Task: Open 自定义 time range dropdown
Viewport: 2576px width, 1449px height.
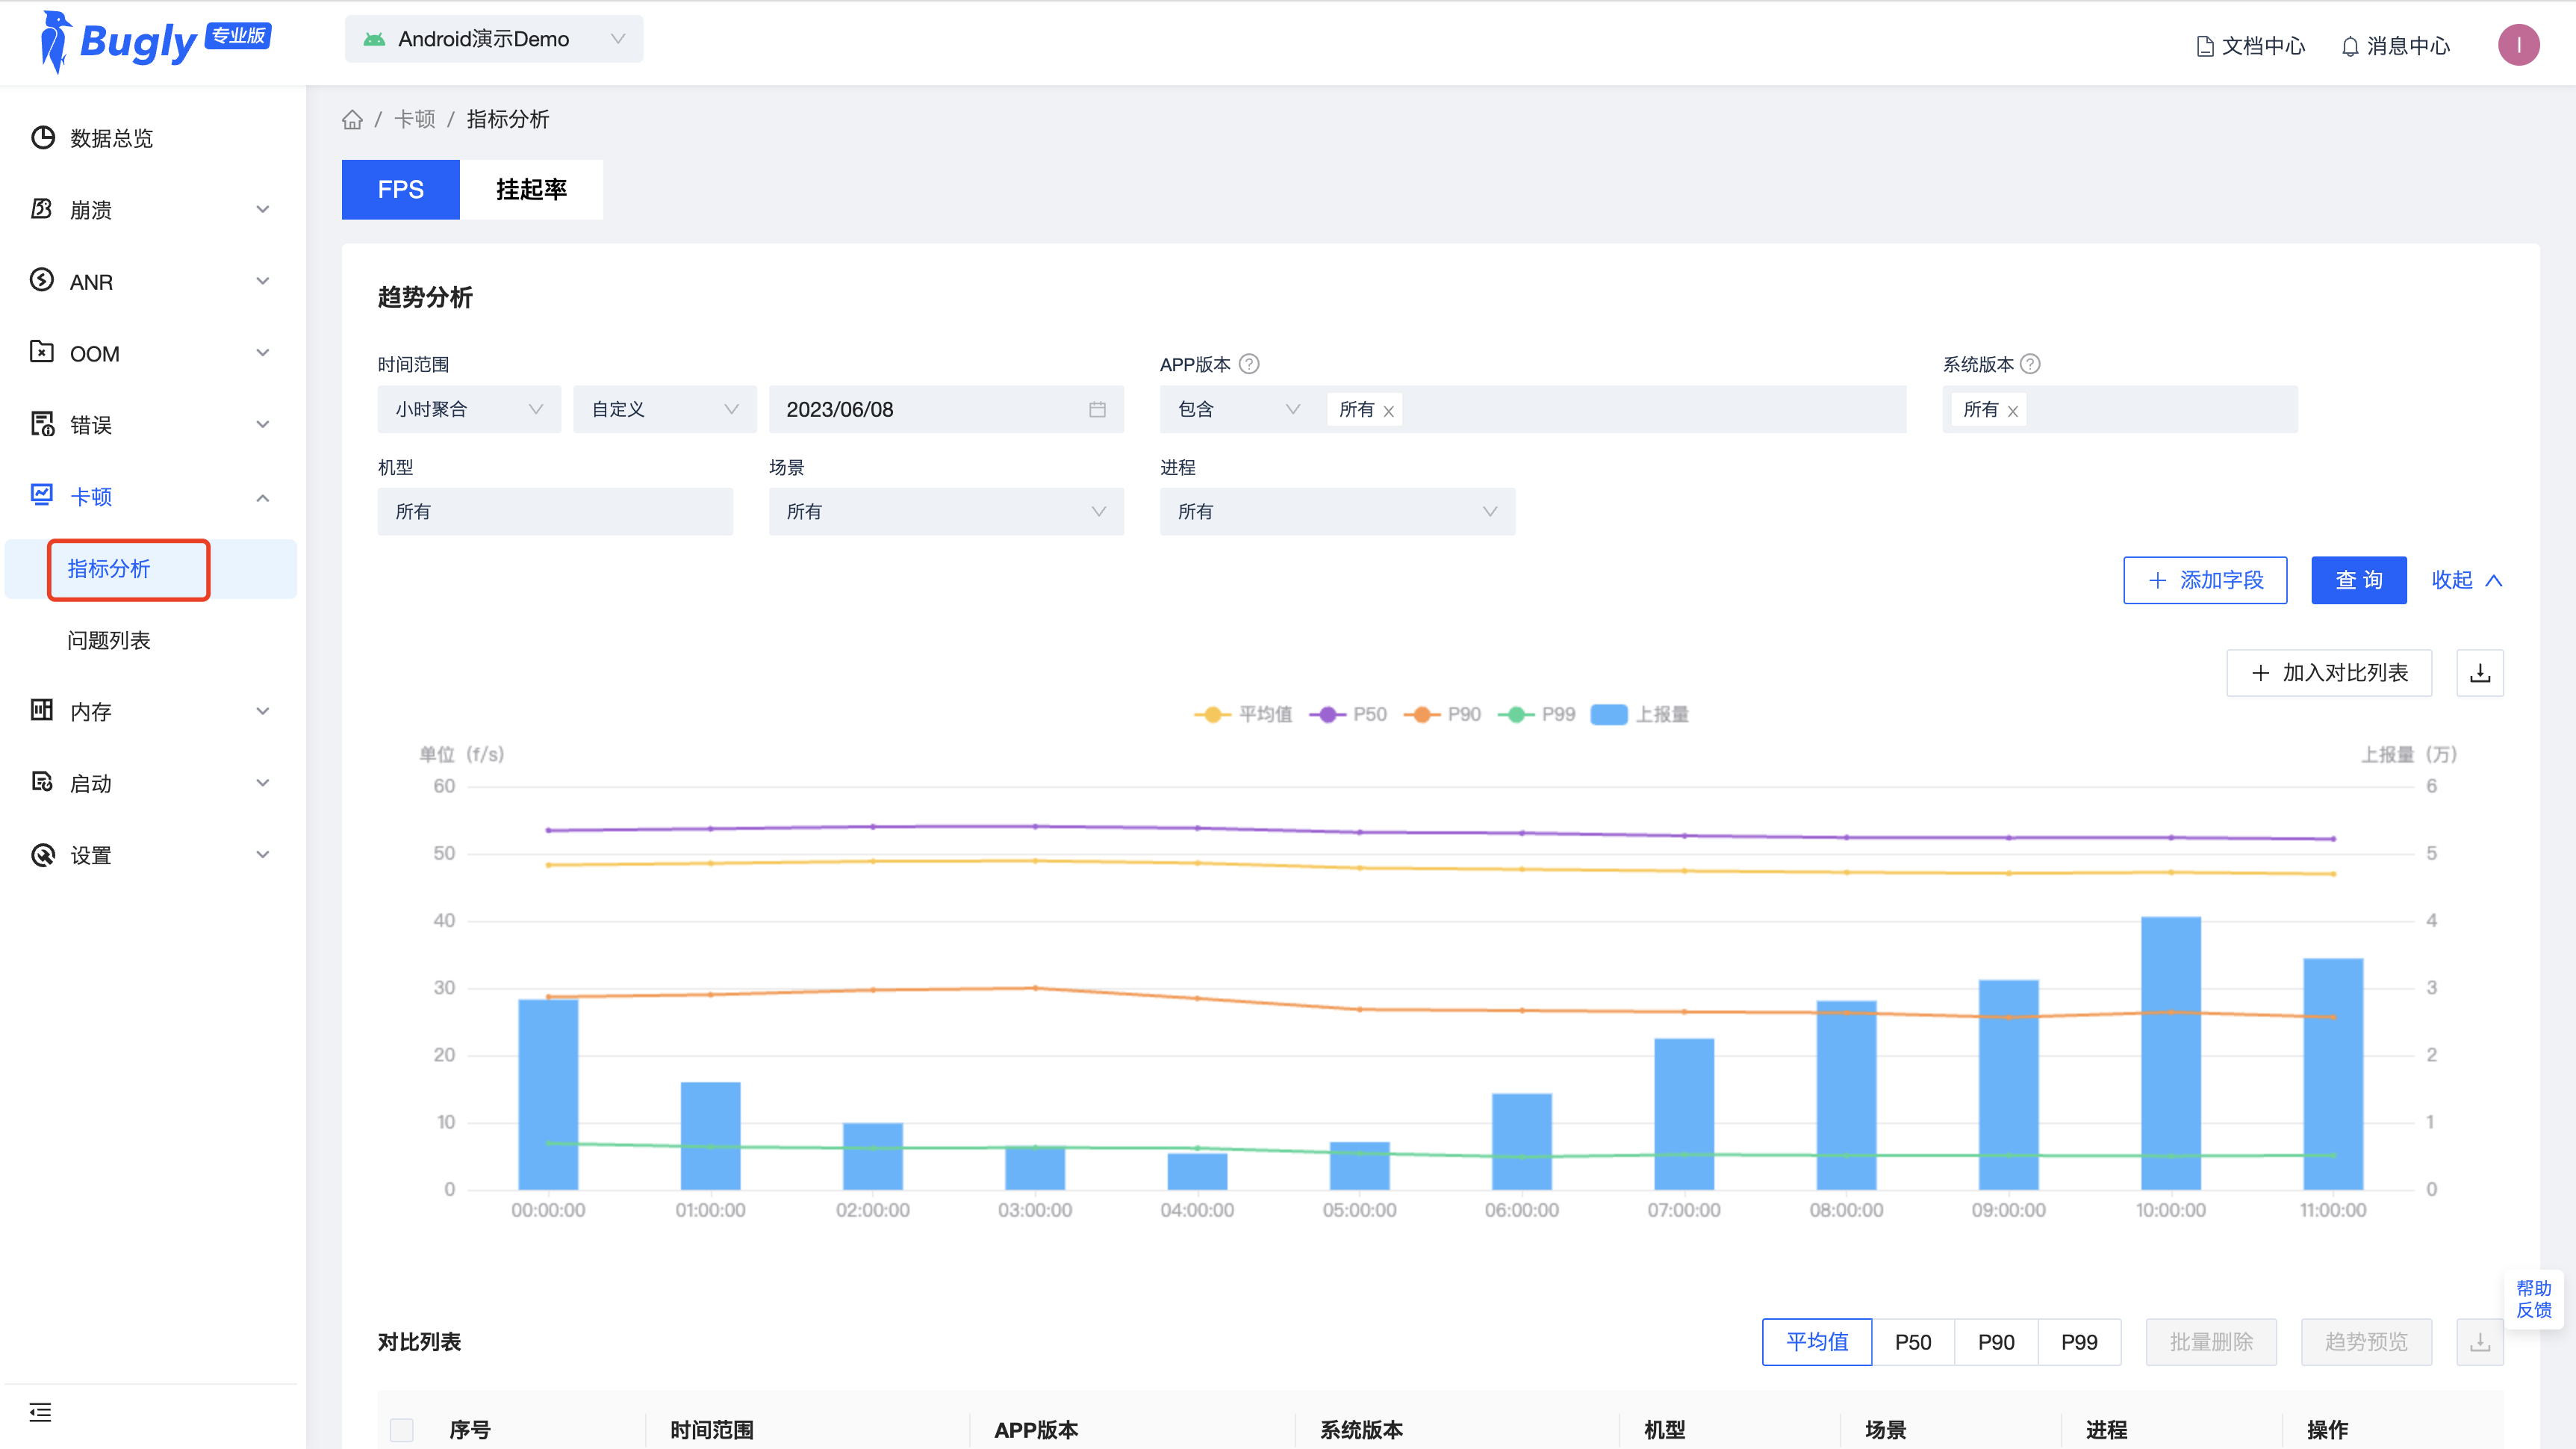Action: (x=665, y=409)
